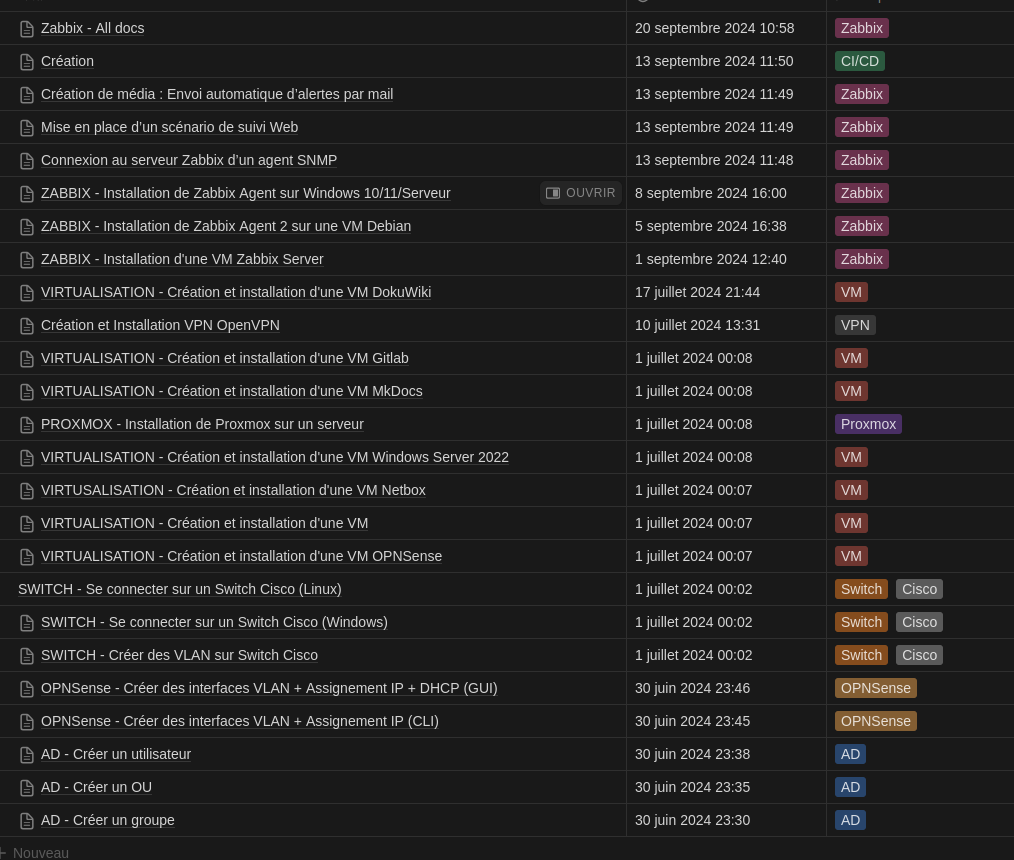Open "Connexion au serveur Zabbix d'un agent SNMP"

189,160
